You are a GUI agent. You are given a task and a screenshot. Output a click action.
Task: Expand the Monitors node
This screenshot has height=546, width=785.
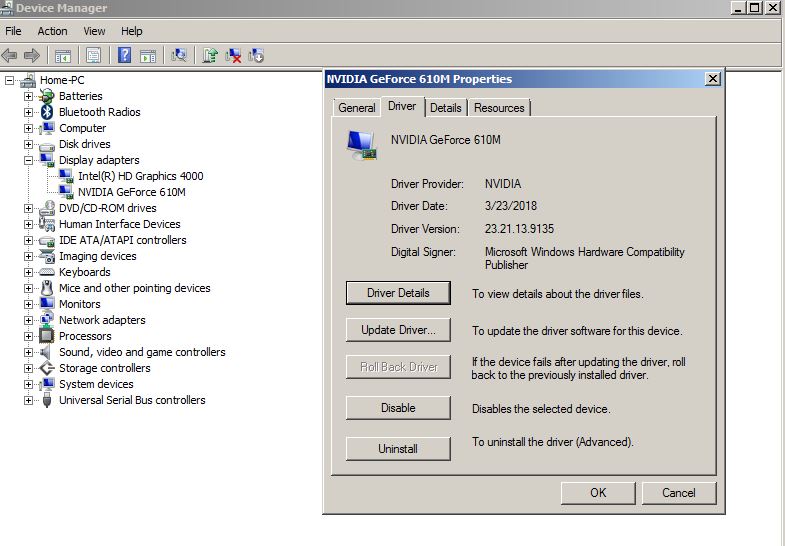[28, 304]
